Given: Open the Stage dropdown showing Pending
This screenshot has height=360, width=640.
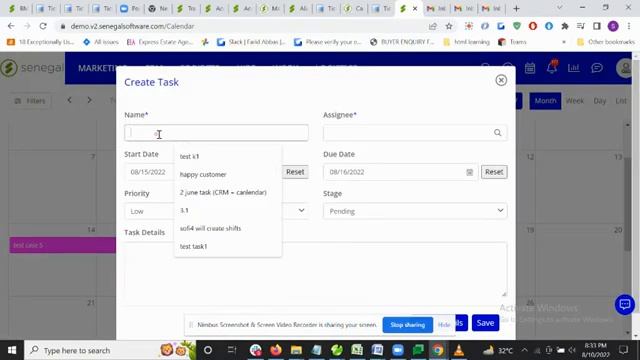Looking at the screenshot, I should pyautogui.click(x=415, y=211).
